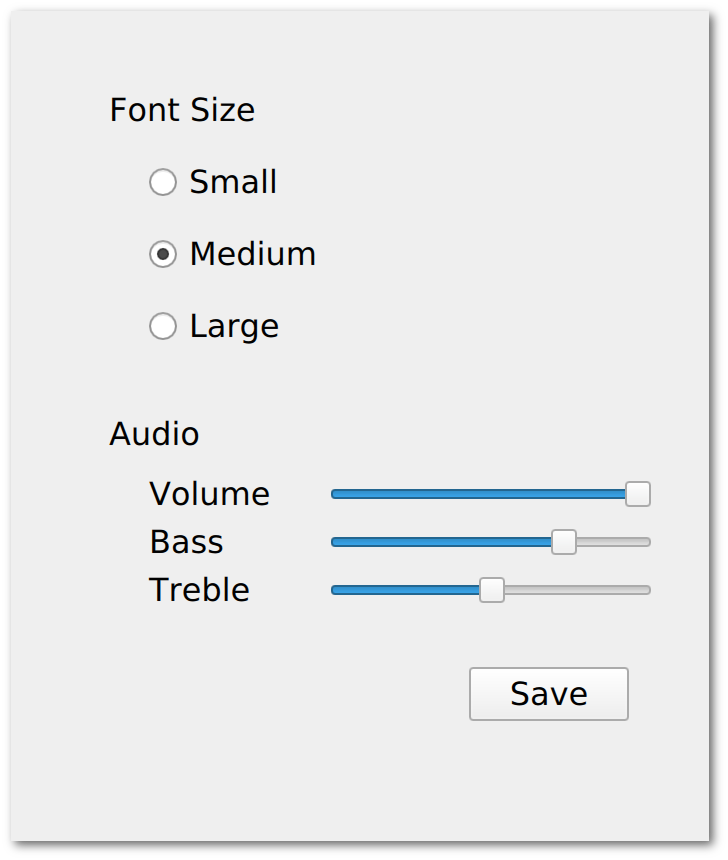The width and height of the screenshot is (728, 860).
Task: Click the Bass label text
Action: (186, 541)
